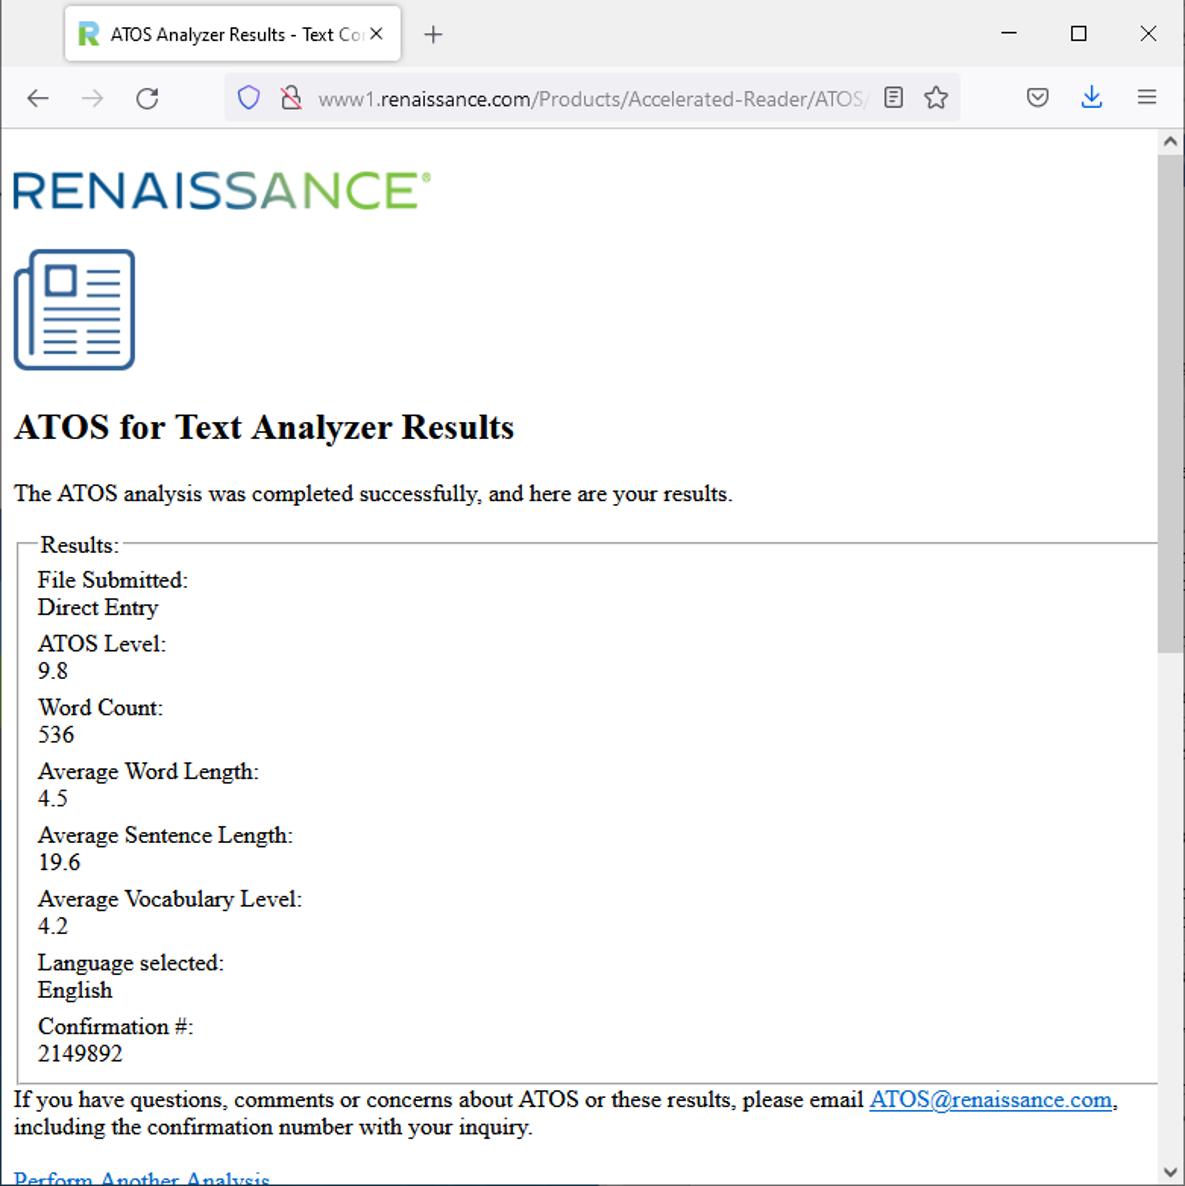Click the Word Count value 536
Viewport: 1185px width, 1186px height.
click(56, 734)
